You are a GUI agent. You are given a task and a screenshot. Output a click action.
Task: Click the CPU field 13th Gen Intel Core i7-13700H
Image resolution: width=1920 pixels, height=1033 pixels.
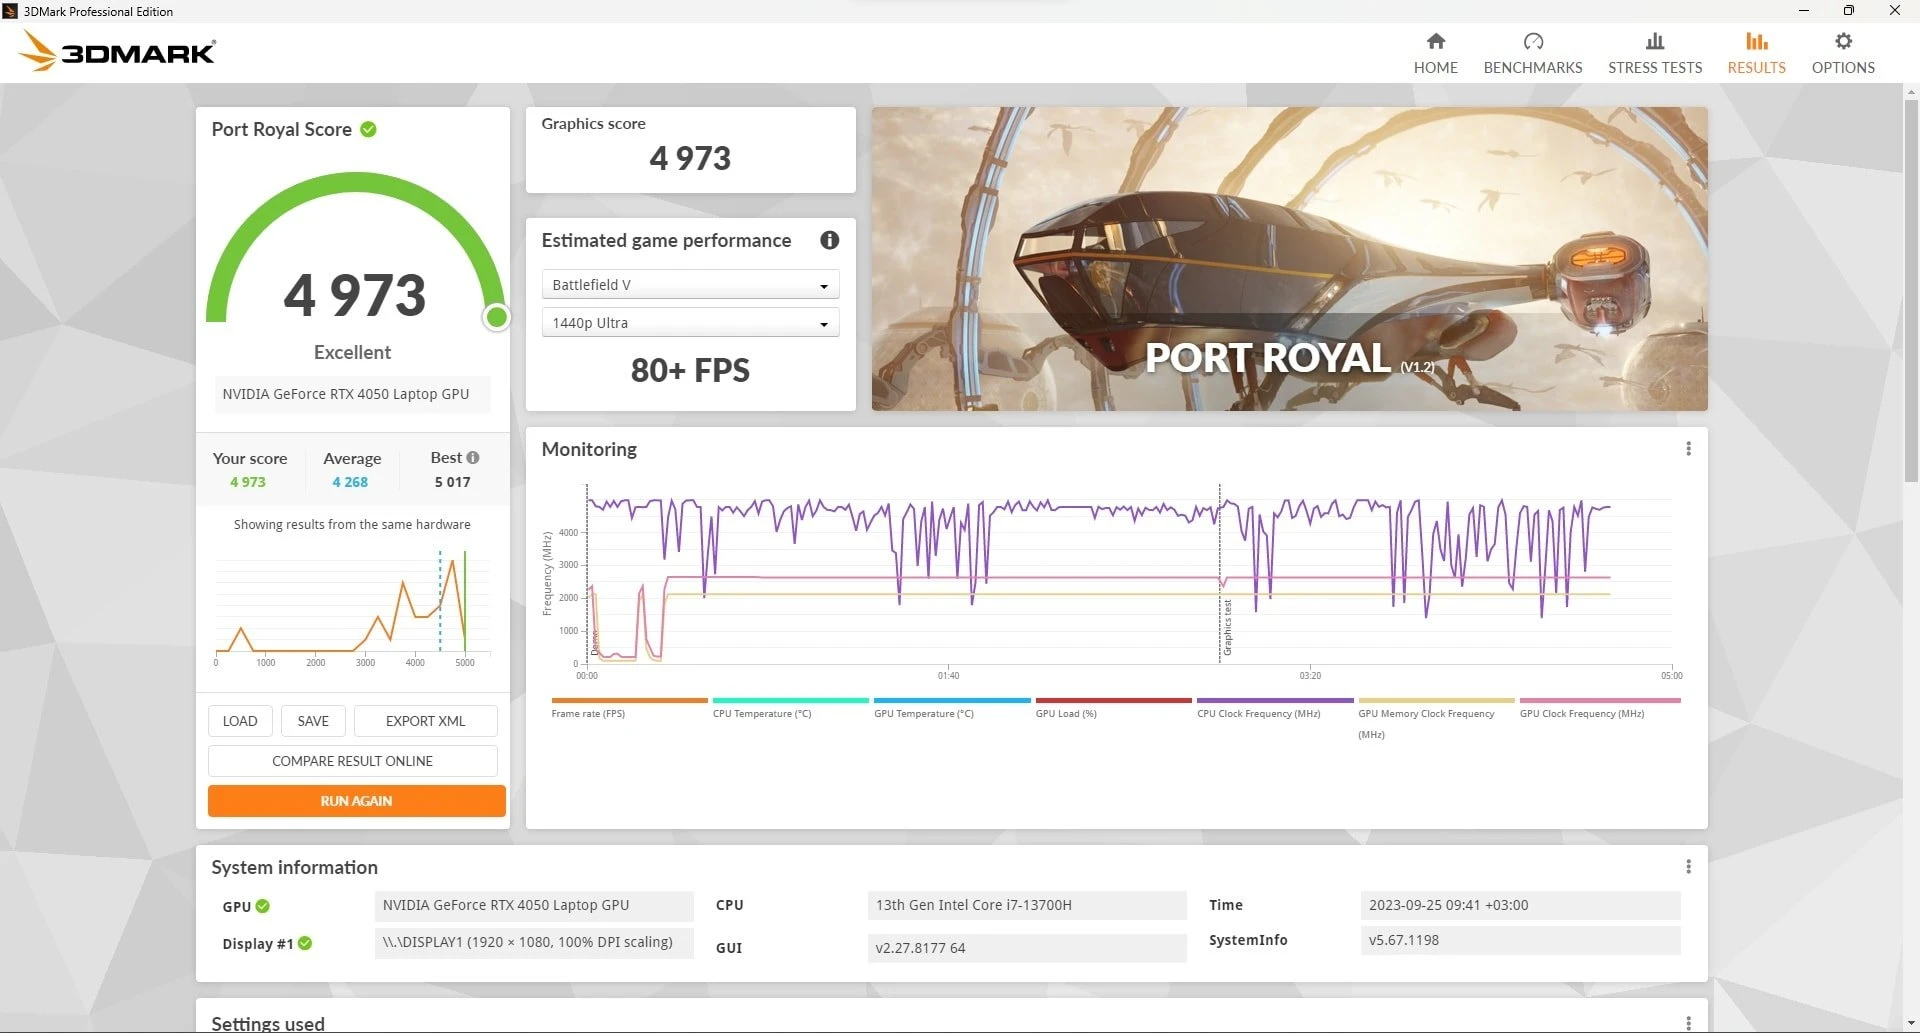point(1027,906)
